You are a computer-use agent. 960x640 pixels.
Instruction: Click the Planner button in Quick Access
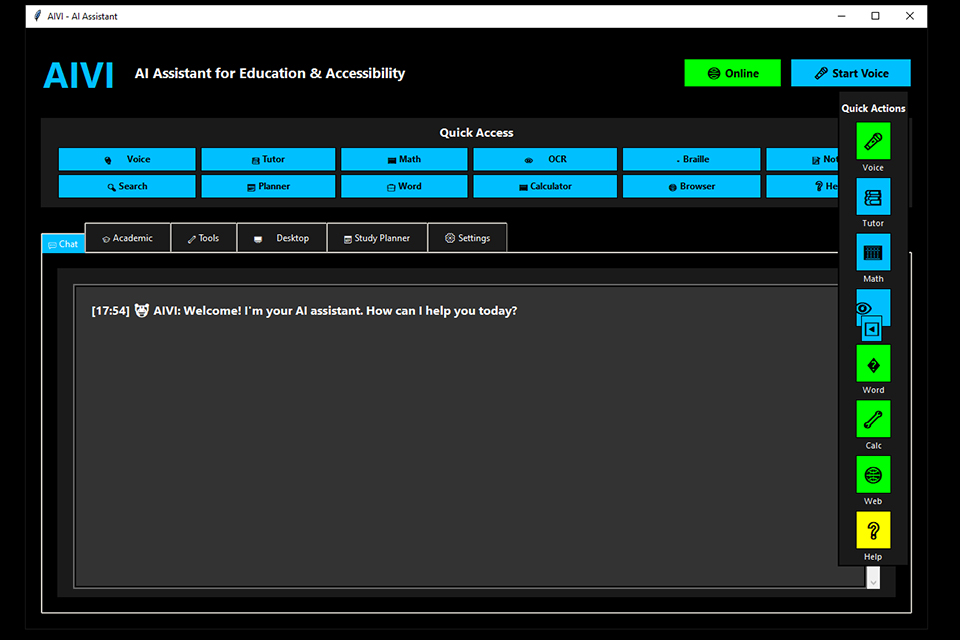[x=268, y=185]
